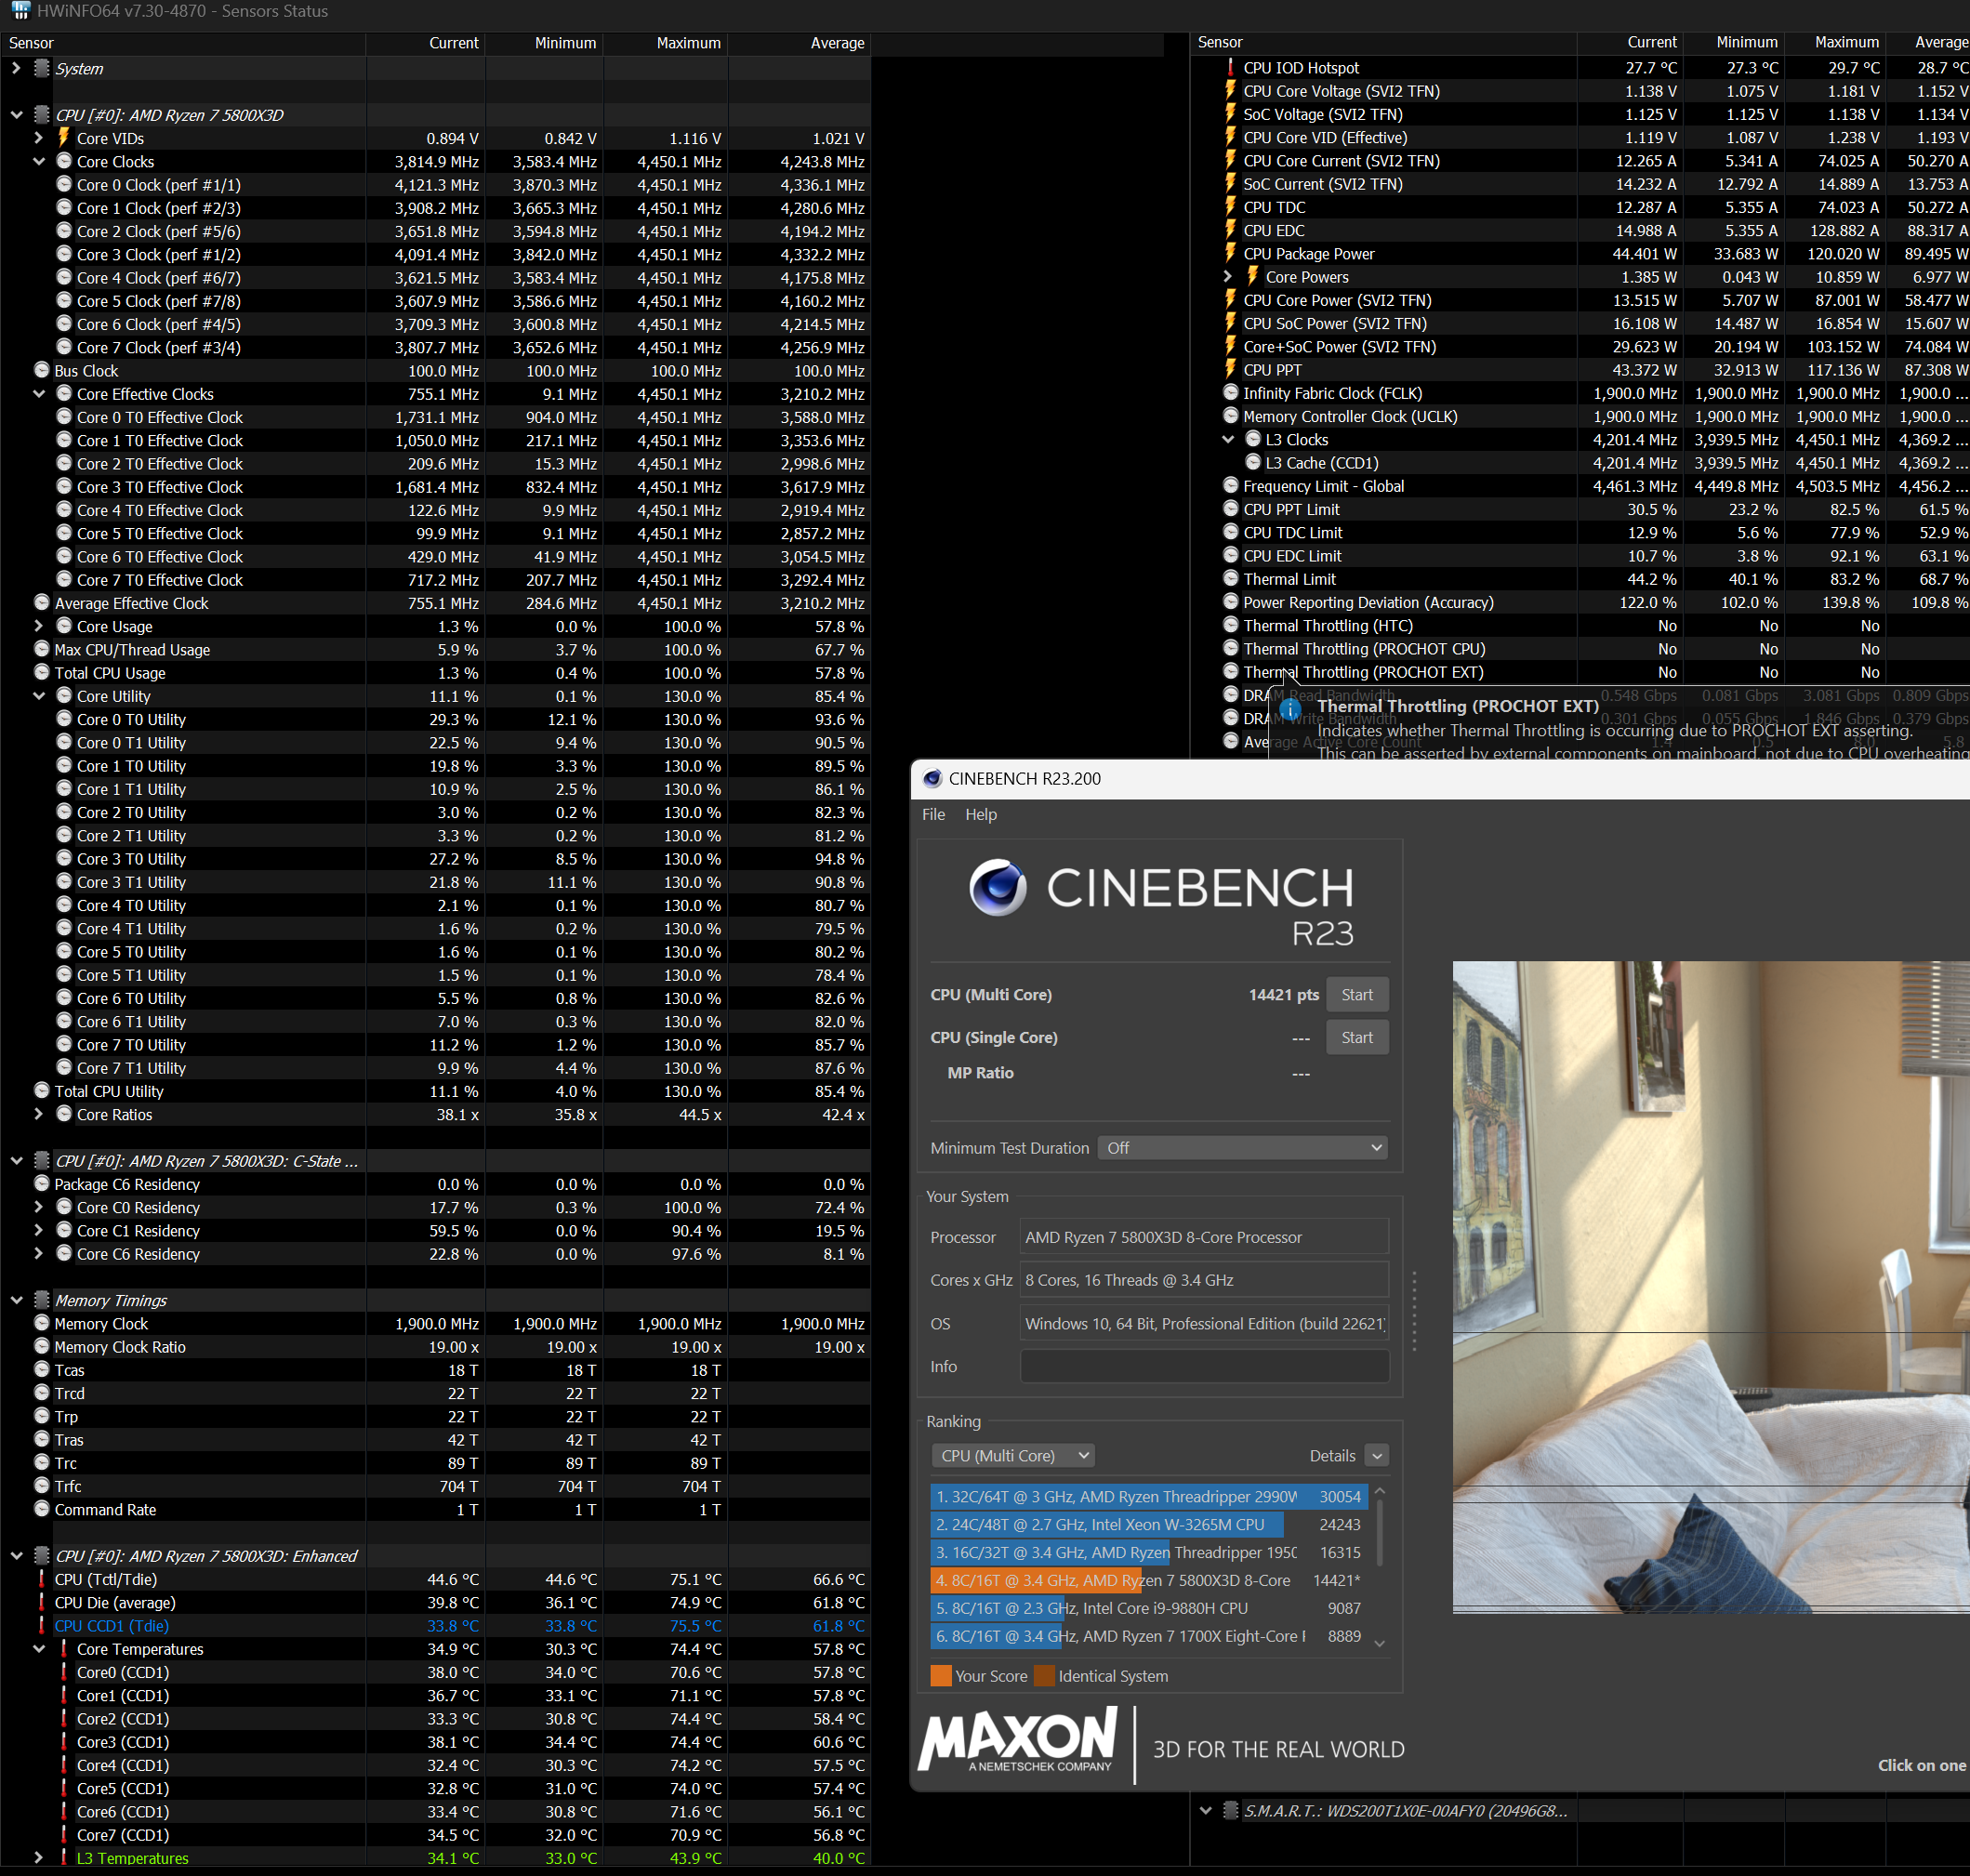Click the CPU IOD Hotspot thermometer icon

tap(1231, 67)
